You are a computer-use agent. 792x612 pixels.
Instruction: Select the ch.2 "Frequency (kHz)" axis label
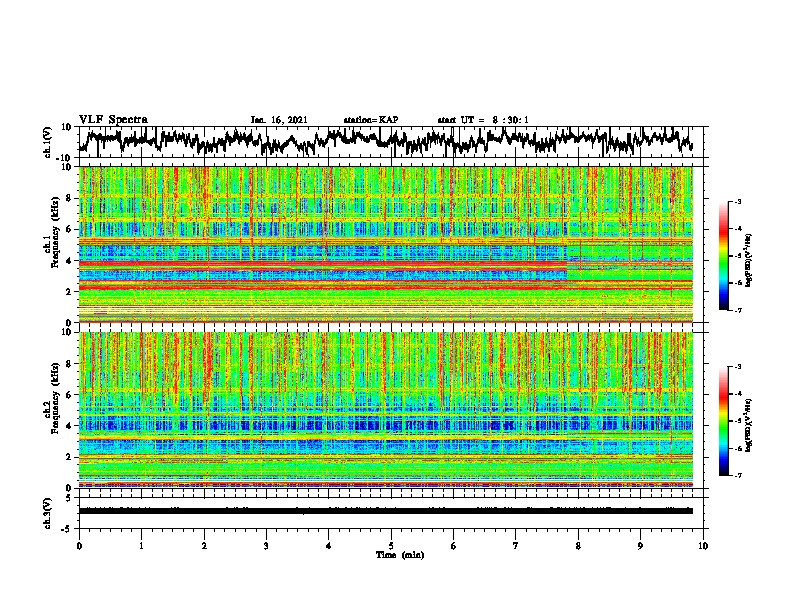pos(55,397)
